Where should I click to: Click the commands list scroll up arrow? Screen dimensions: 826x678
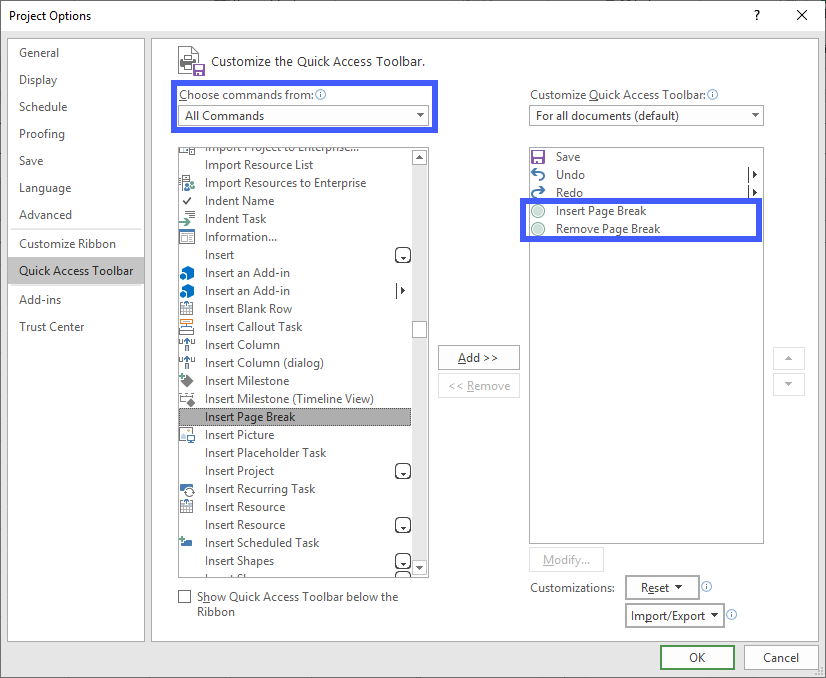(x=419, y=157)
